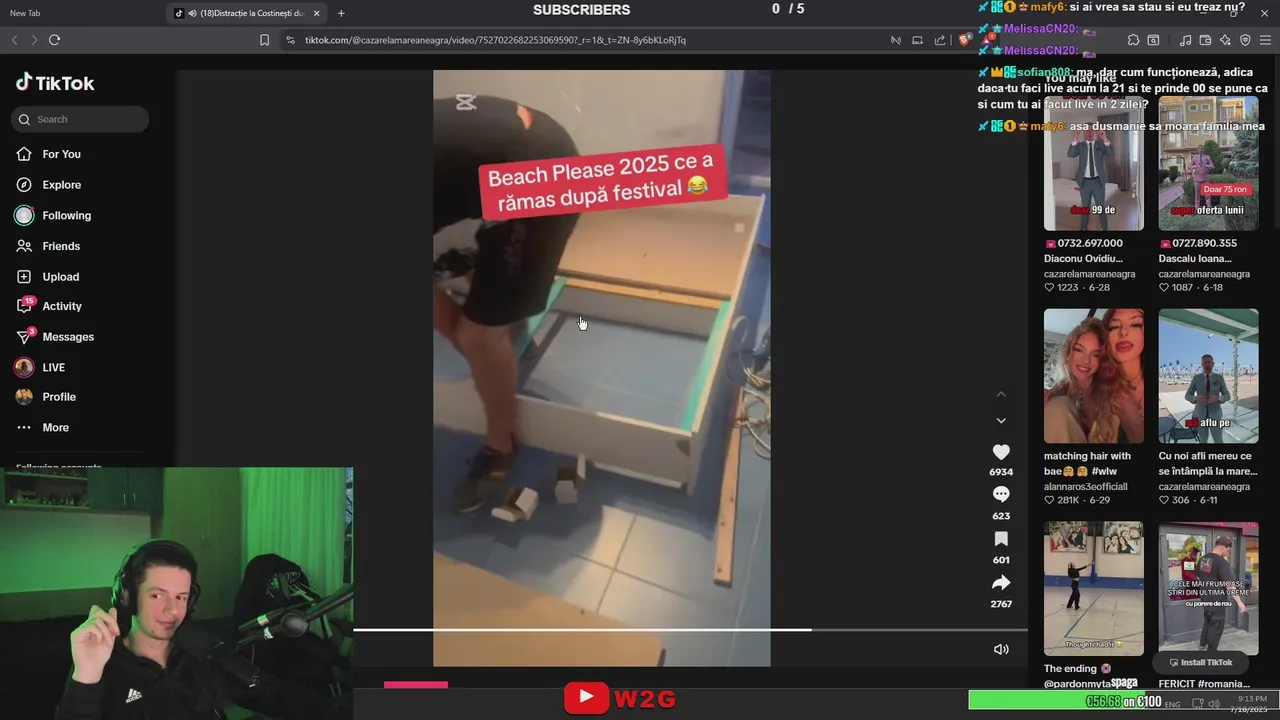Go to next video arrow

(1001, 420)
